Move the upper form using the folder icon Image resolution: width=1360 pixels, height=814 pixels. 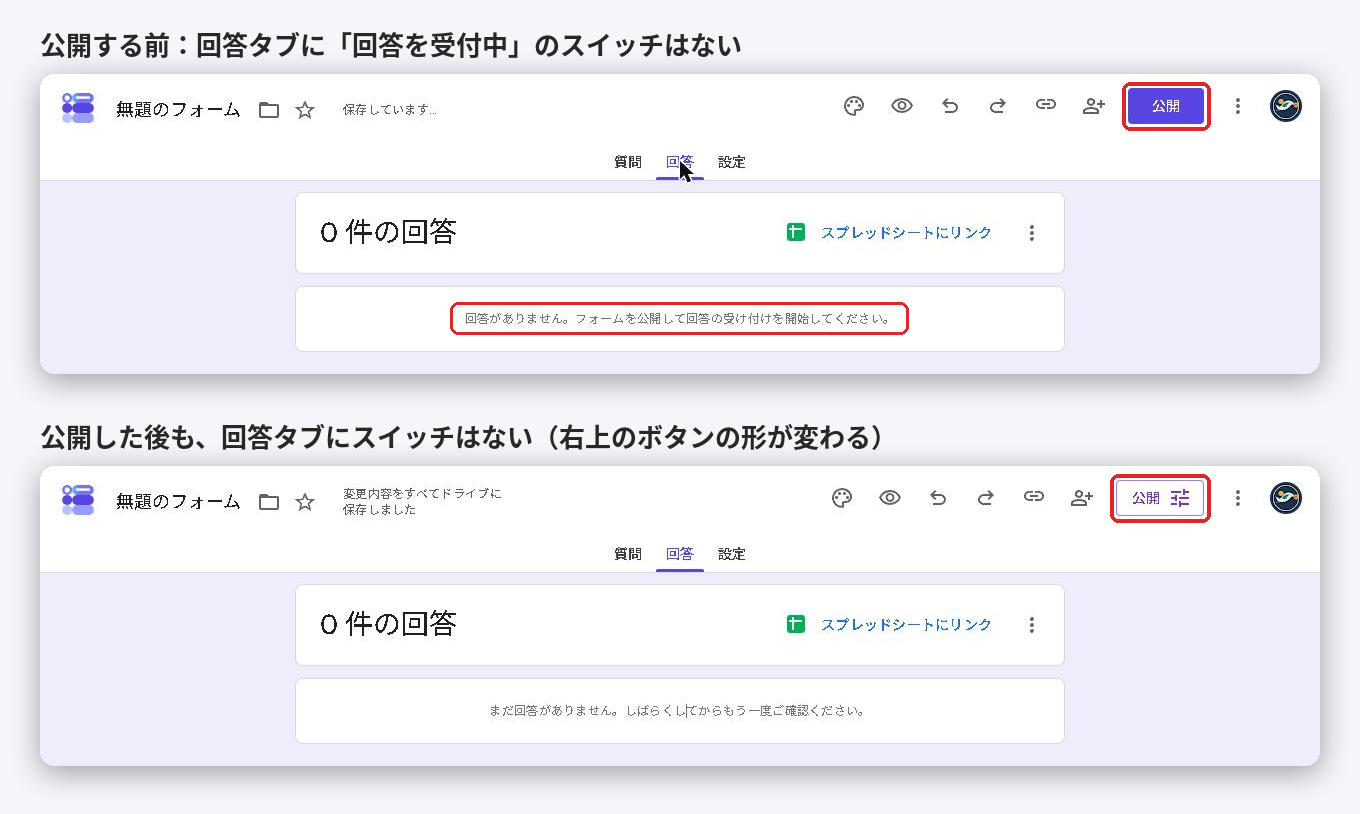(269, 110)
